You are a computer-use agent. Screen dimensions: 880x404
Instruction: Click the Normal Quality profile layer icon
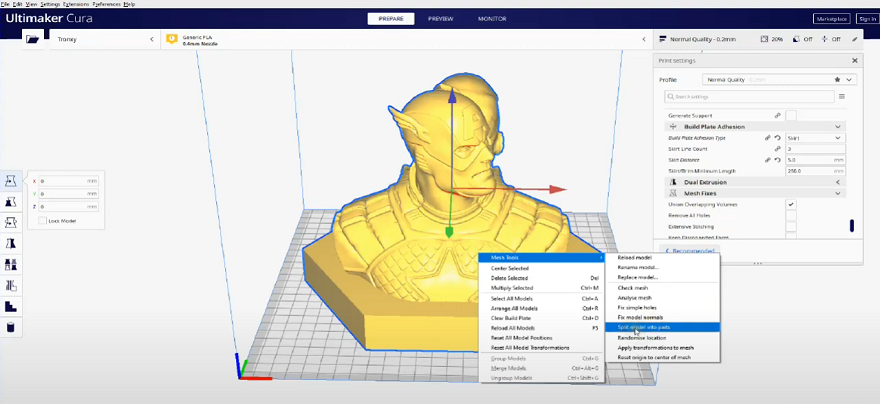(x=663, y=39)
